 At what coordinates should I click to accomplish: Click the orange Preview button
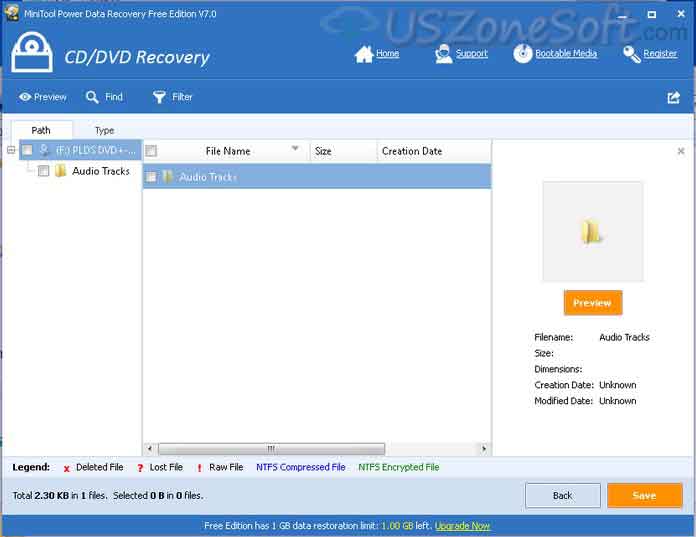point(593,303)
